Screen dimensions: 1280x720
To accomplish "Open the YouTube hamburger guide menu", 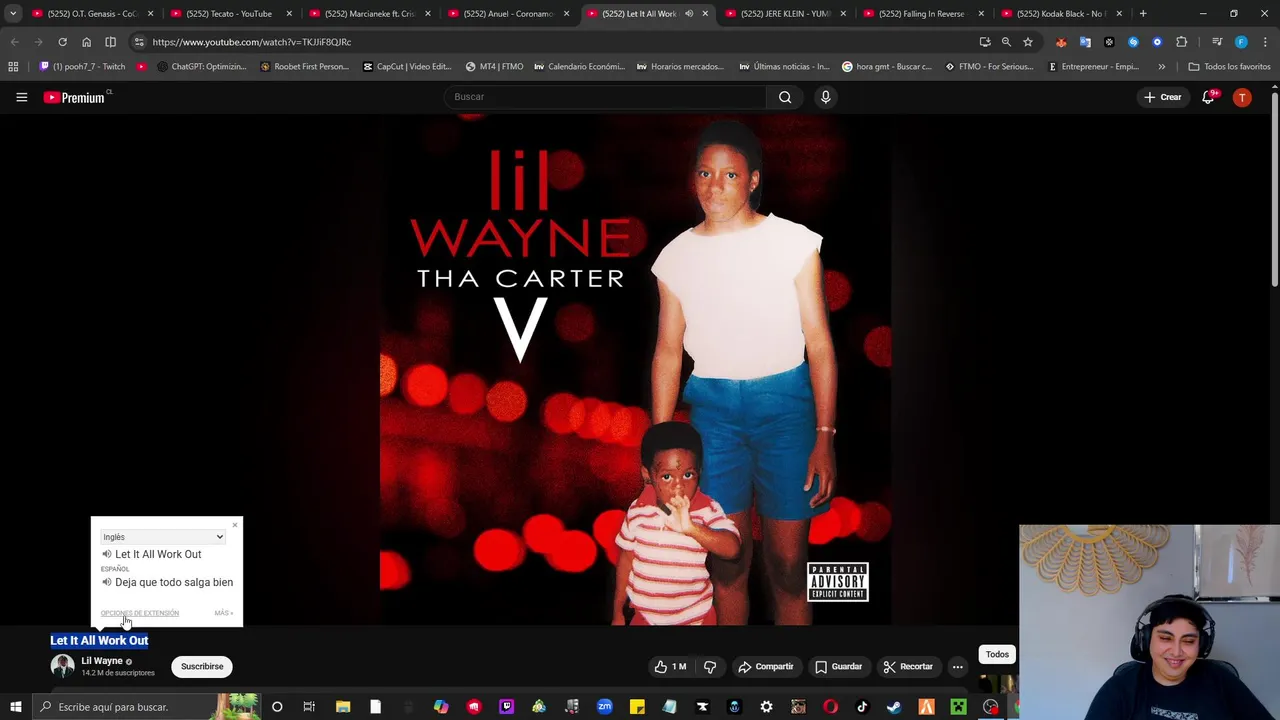I will pyautogui.click(x=21, y=97).
